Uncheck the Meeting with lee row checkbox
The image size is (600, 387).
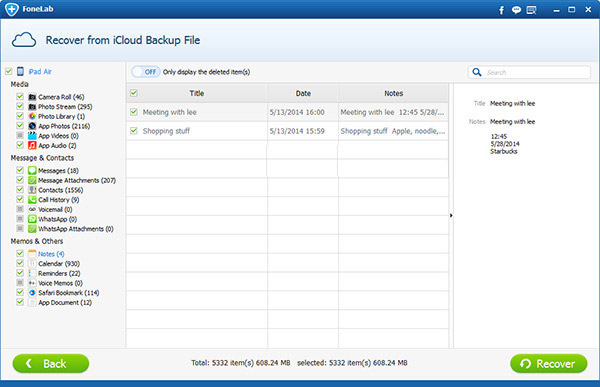pyautogui.click(x=134, y=112)
